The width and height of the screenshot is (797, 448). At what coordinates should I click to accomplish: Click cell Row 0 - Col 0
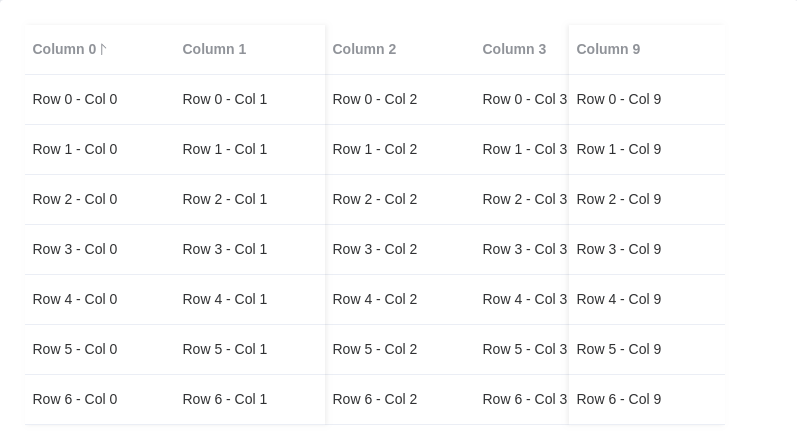75,99
